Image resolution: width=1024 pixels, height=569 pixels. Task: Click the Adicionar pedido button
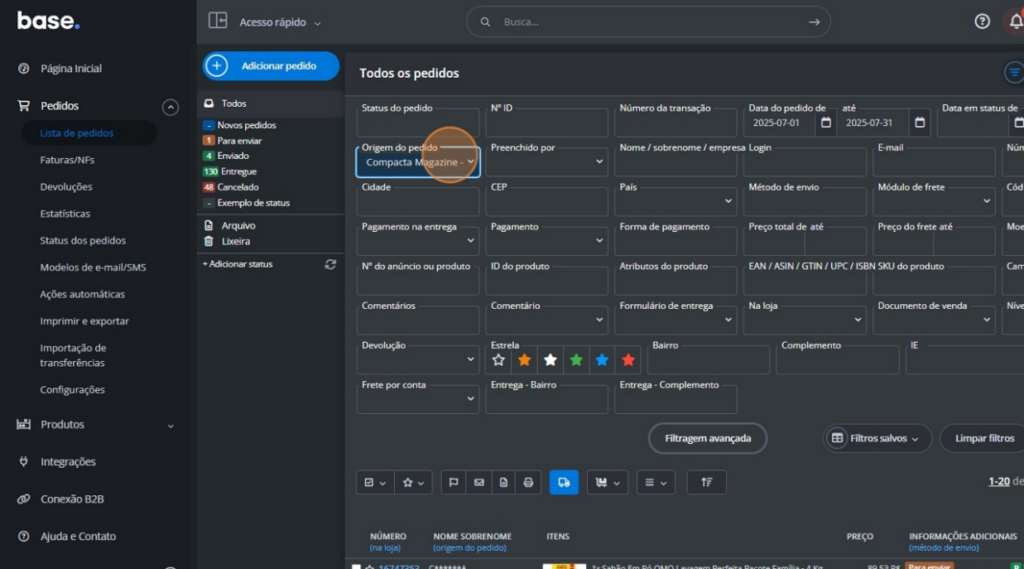pos(271,66)
